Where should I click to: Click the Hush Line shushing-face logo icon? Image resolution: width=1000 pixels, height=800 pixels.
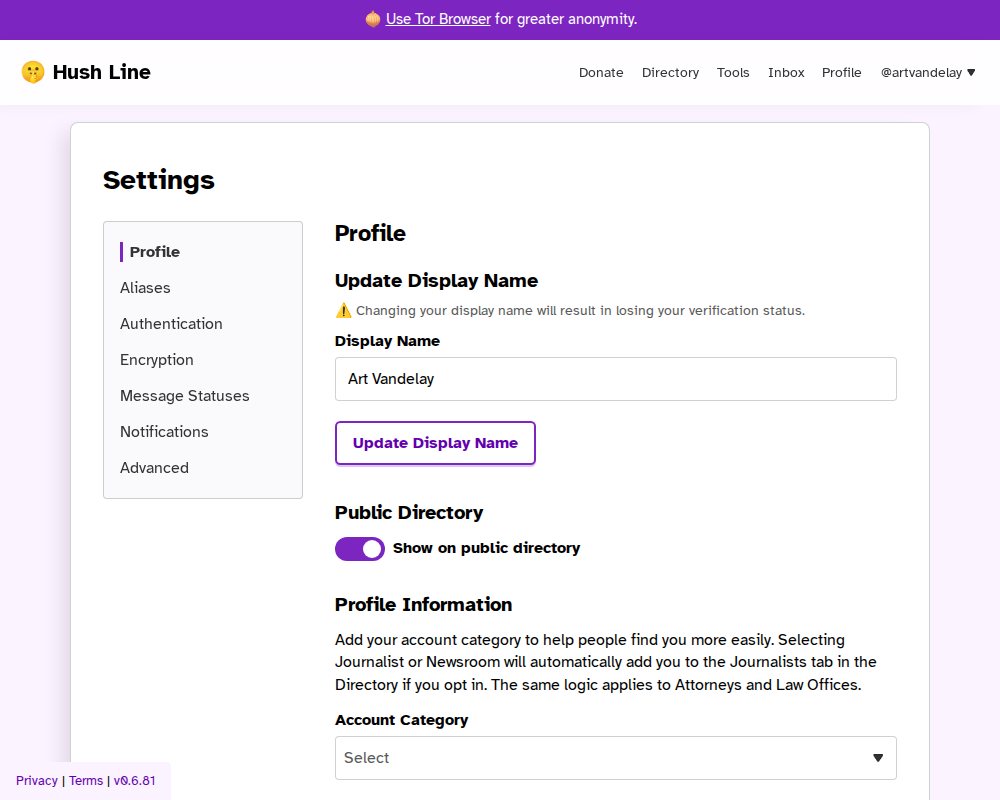pos(33,72)
